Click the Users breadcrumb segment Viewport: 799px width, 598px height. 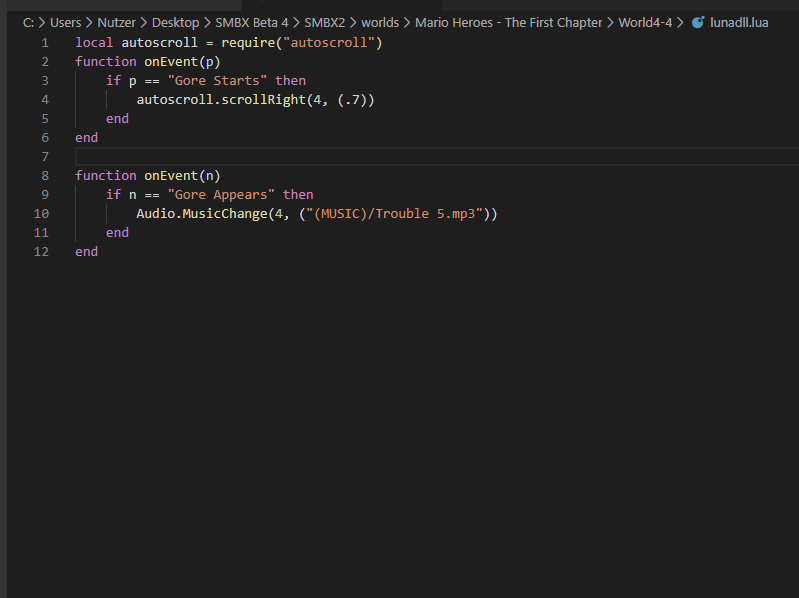(x=65, y=22)
